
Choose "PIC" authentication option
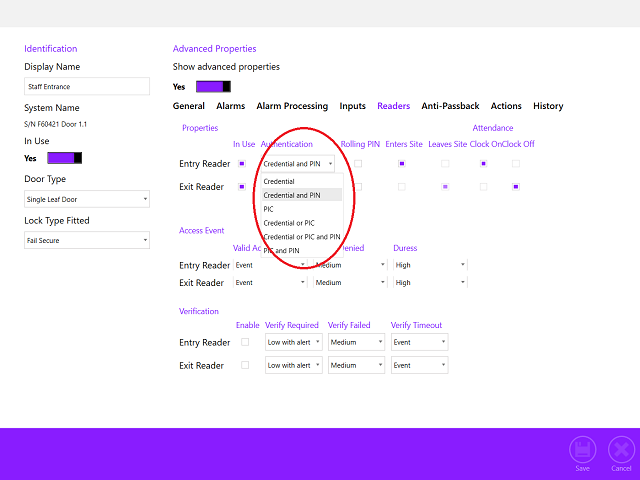(269, 209)
